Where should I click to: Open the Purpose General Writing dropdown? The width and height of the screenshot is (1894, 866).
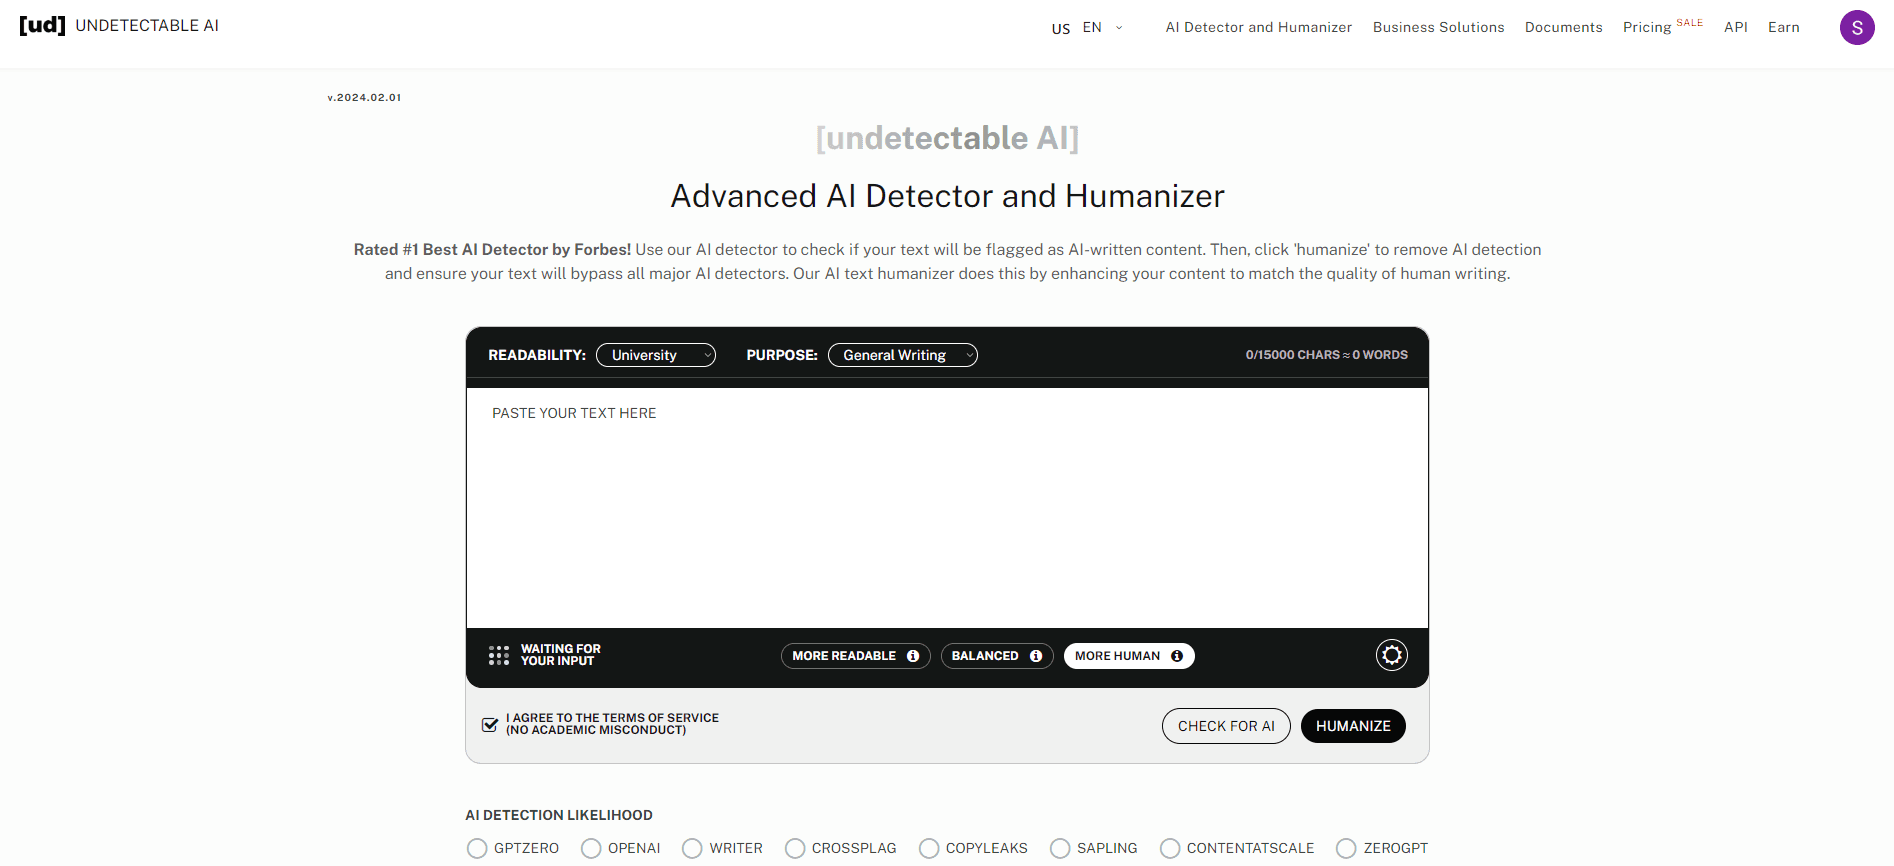[902, 355]
